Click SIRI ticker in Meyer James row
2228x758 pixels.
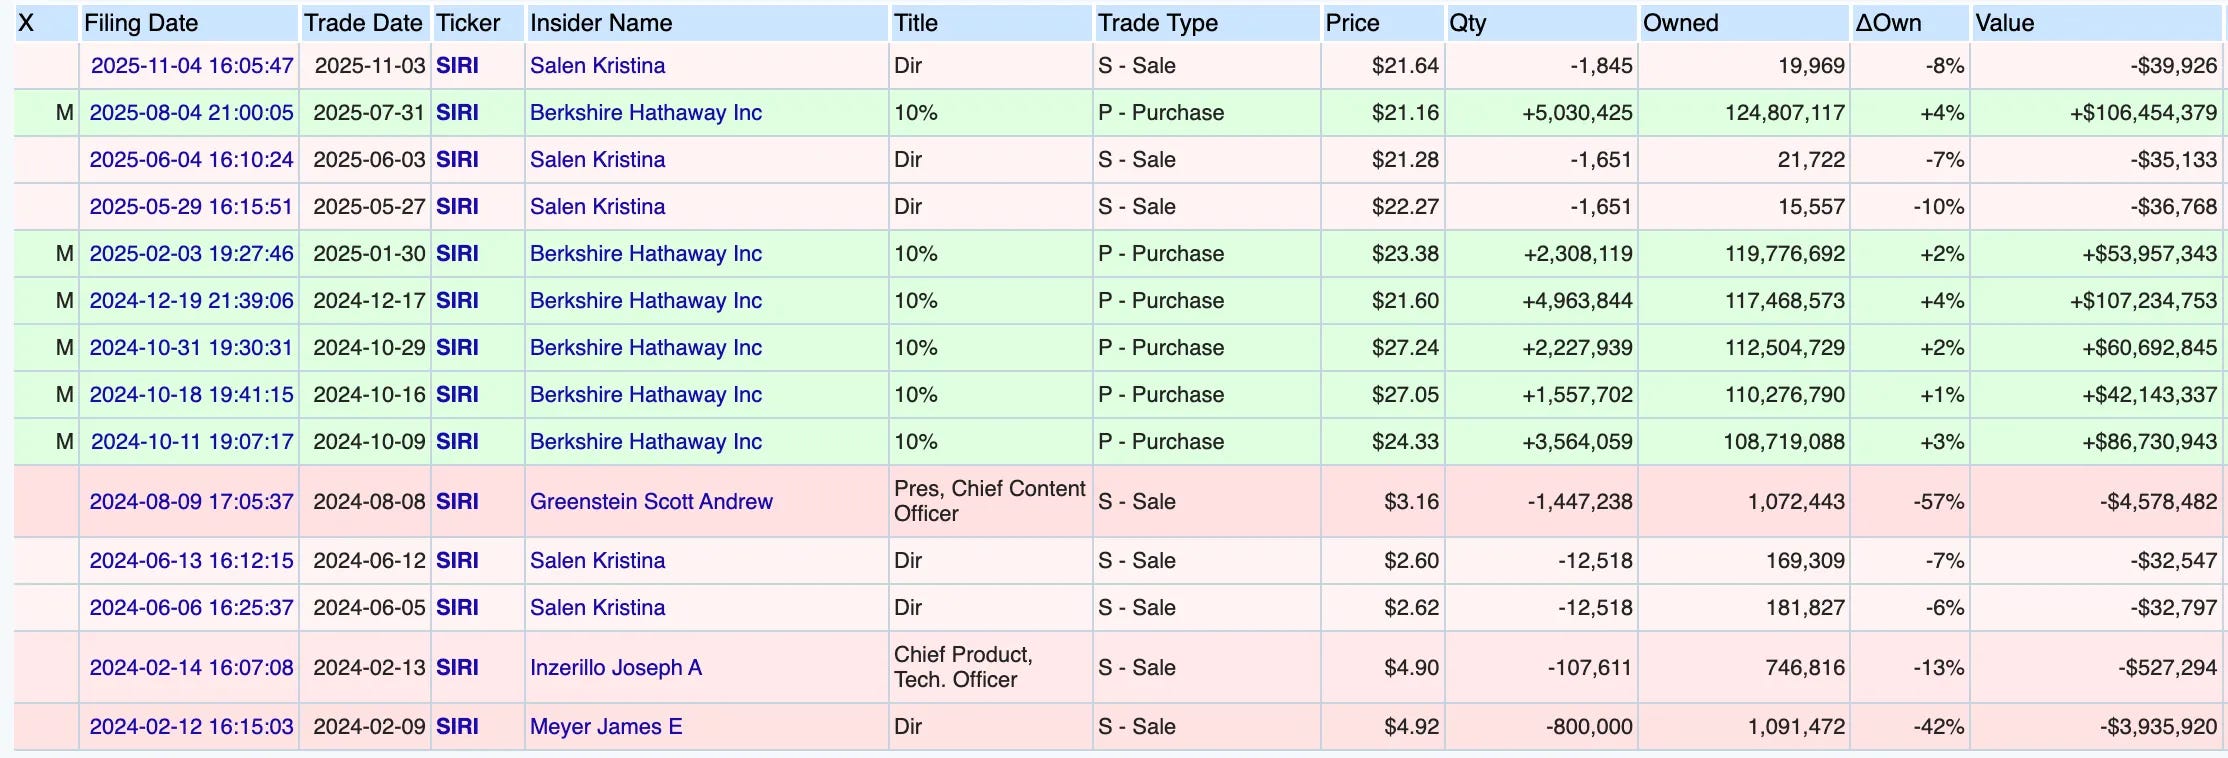click(x=457, y=727)
